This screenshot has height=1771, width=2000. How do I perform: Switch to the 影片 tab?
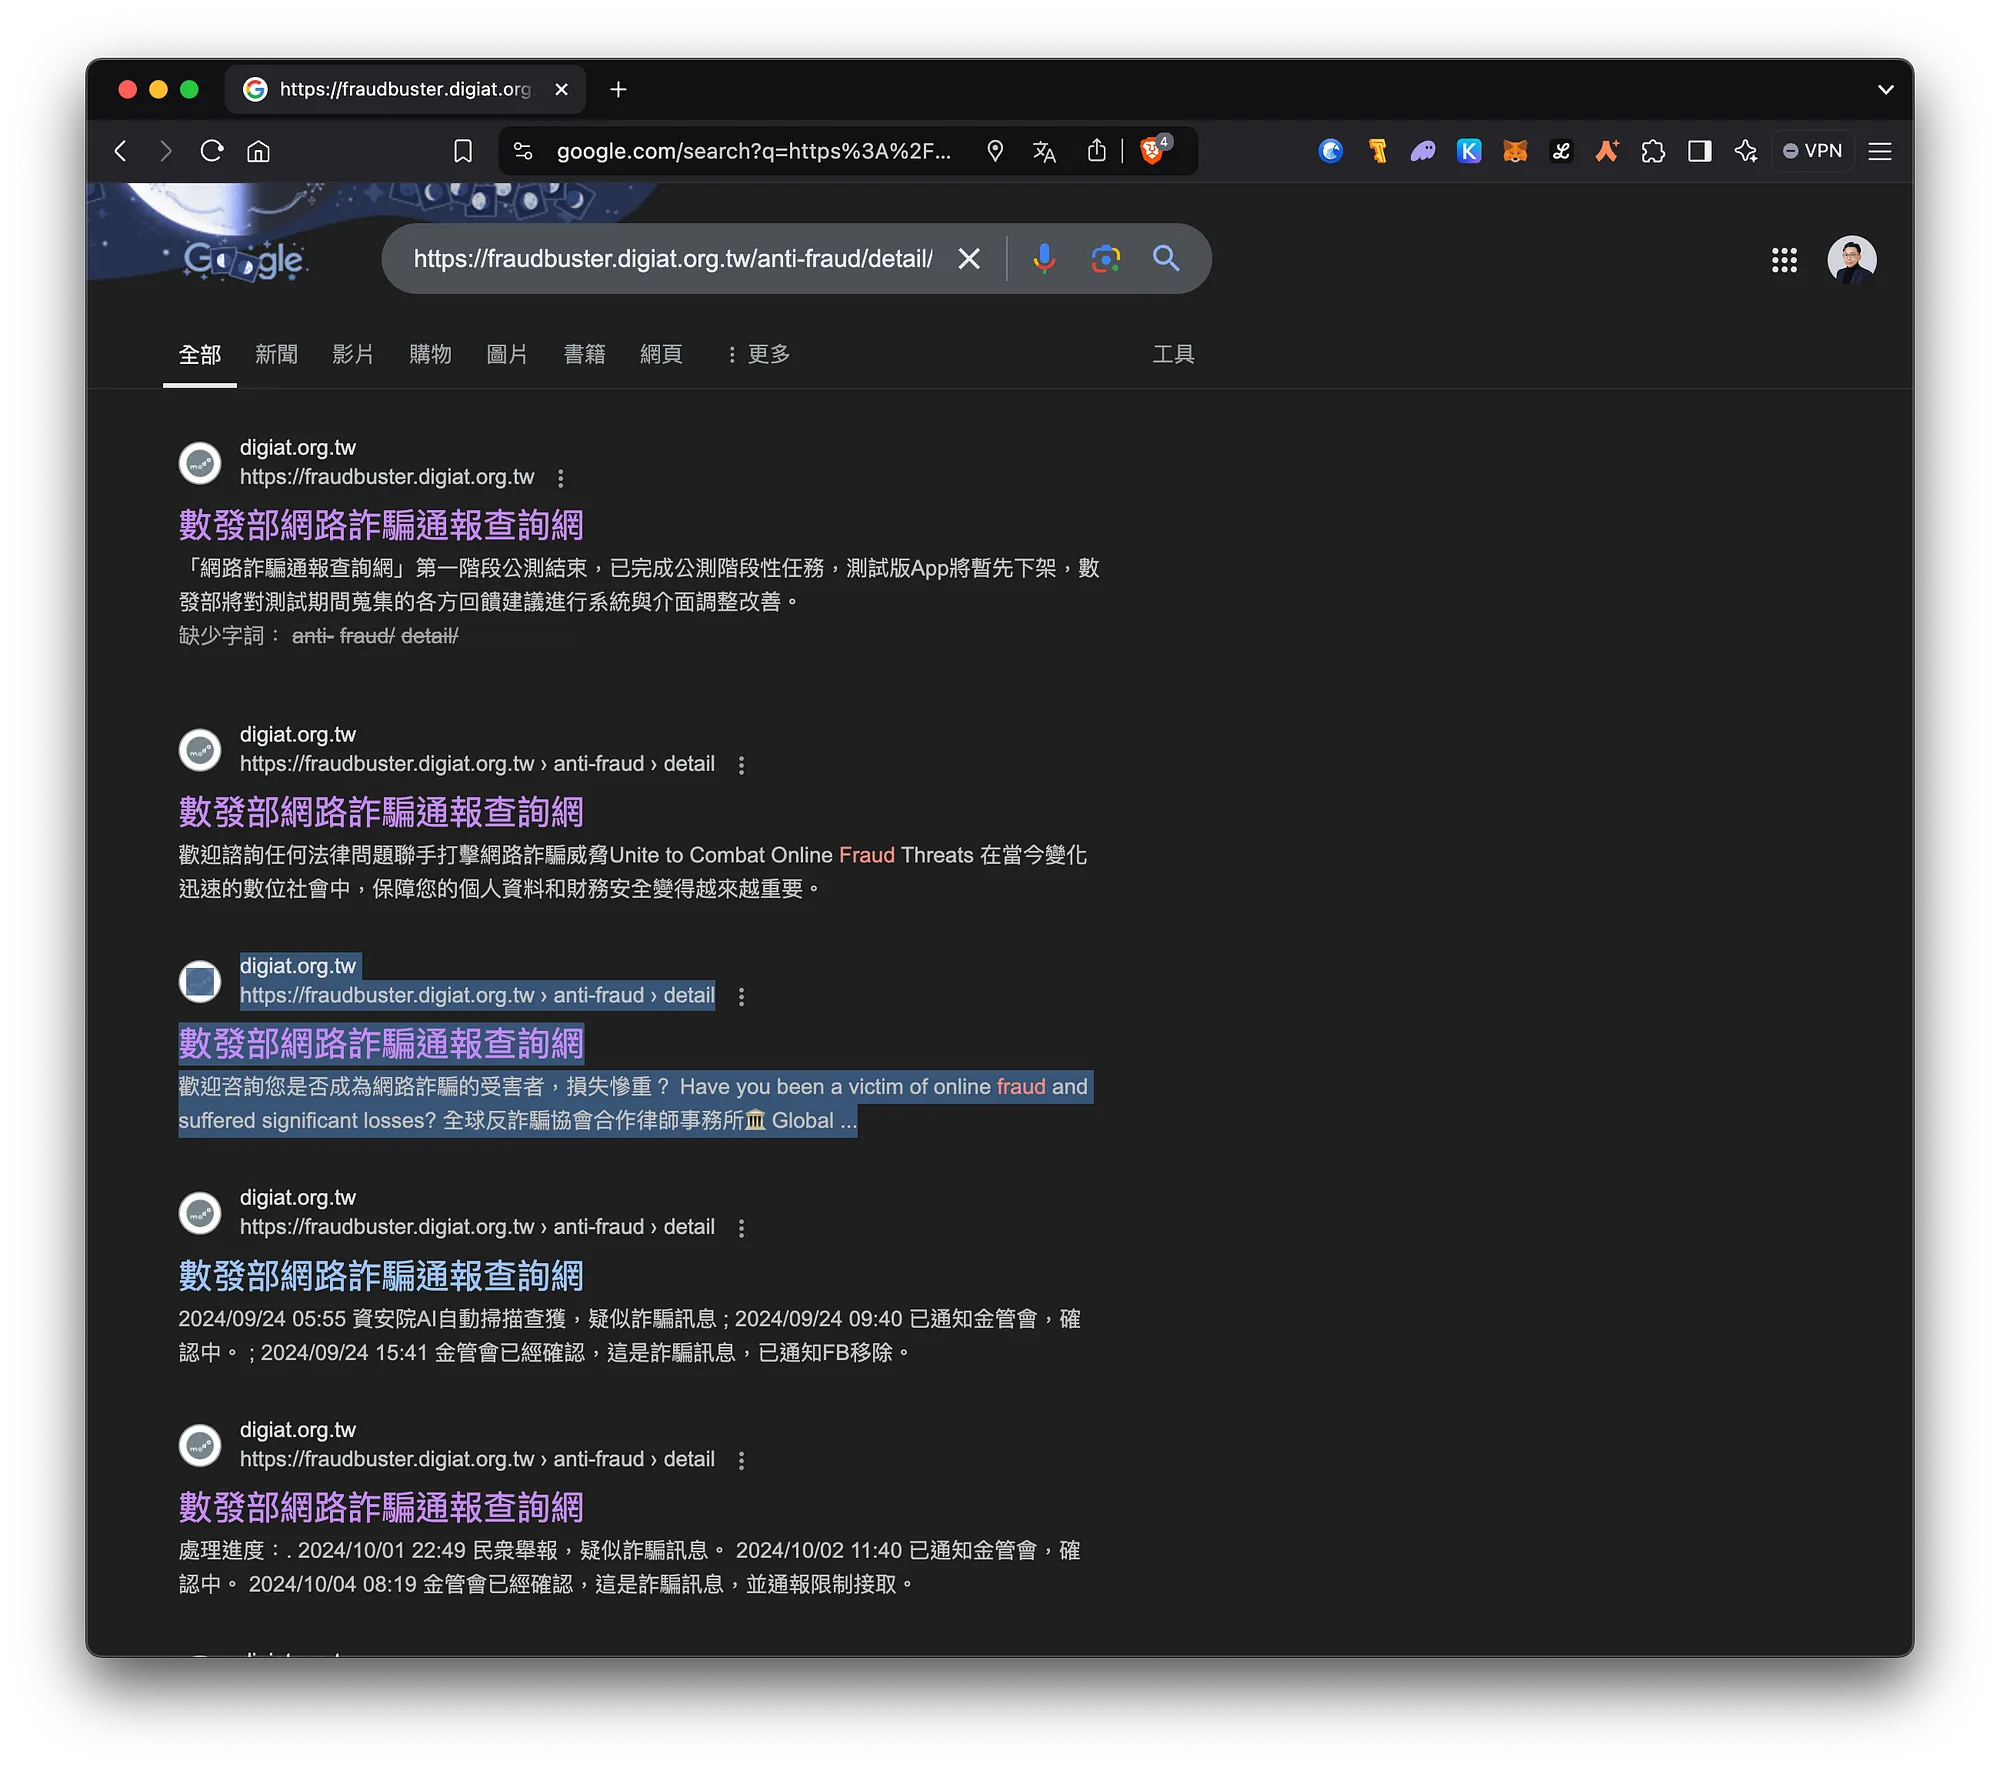[353, 354]
